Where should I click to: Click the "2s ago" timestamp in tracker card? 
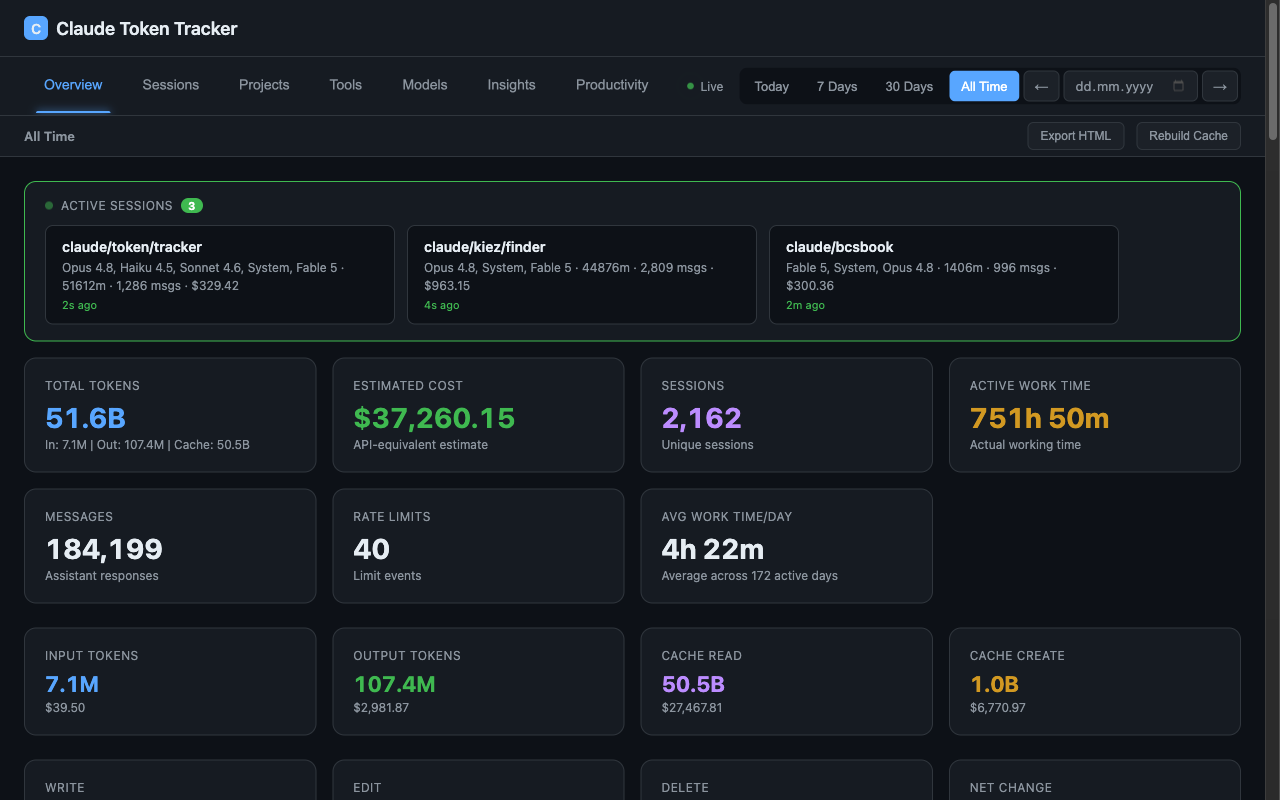tap(79, 305)
